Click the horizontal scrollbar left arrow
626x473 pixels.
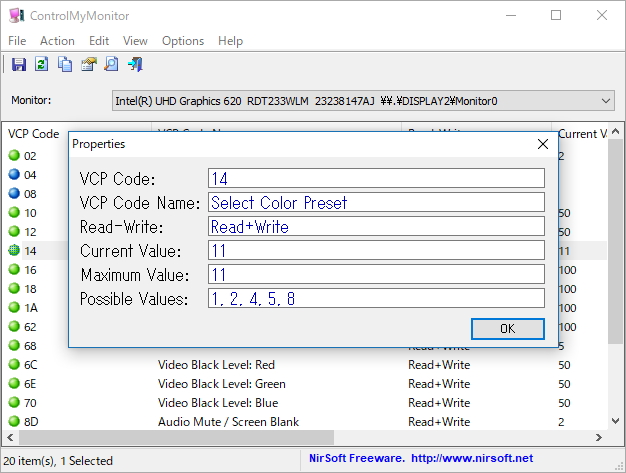click(10, 437)
